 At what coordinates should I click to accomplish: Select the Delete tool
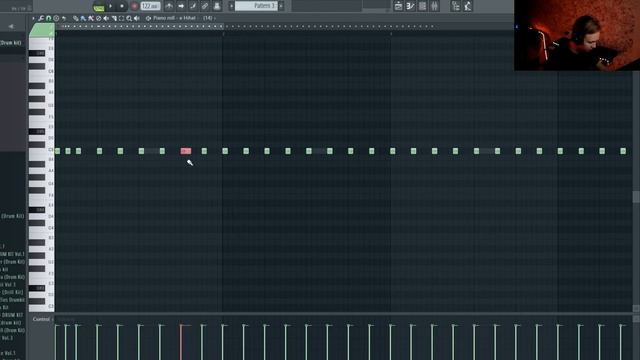click(x=98, y=18)
